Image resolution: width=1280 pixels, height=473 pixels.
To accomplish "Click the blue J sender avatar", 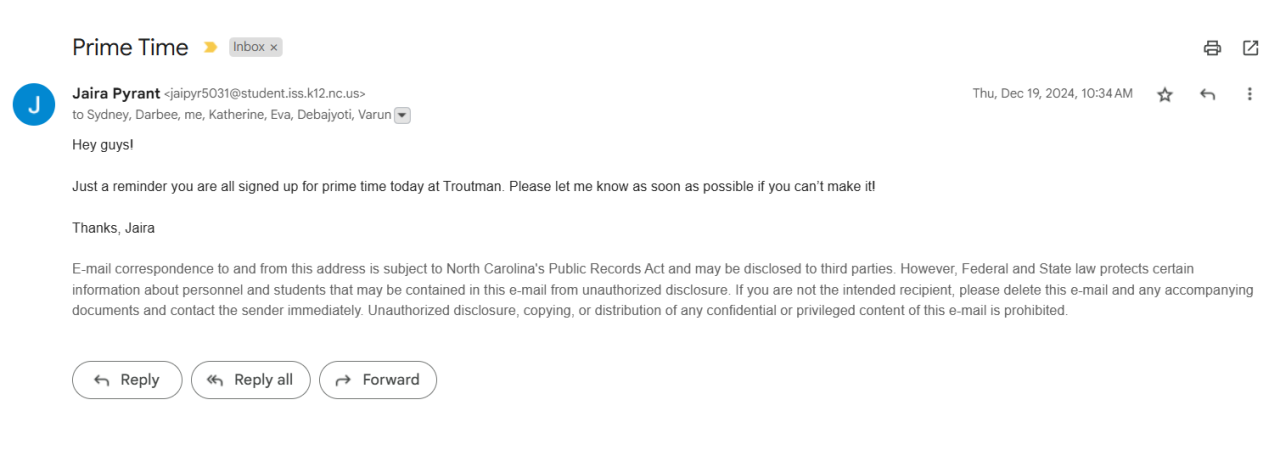I will click(x=34, y=104).
